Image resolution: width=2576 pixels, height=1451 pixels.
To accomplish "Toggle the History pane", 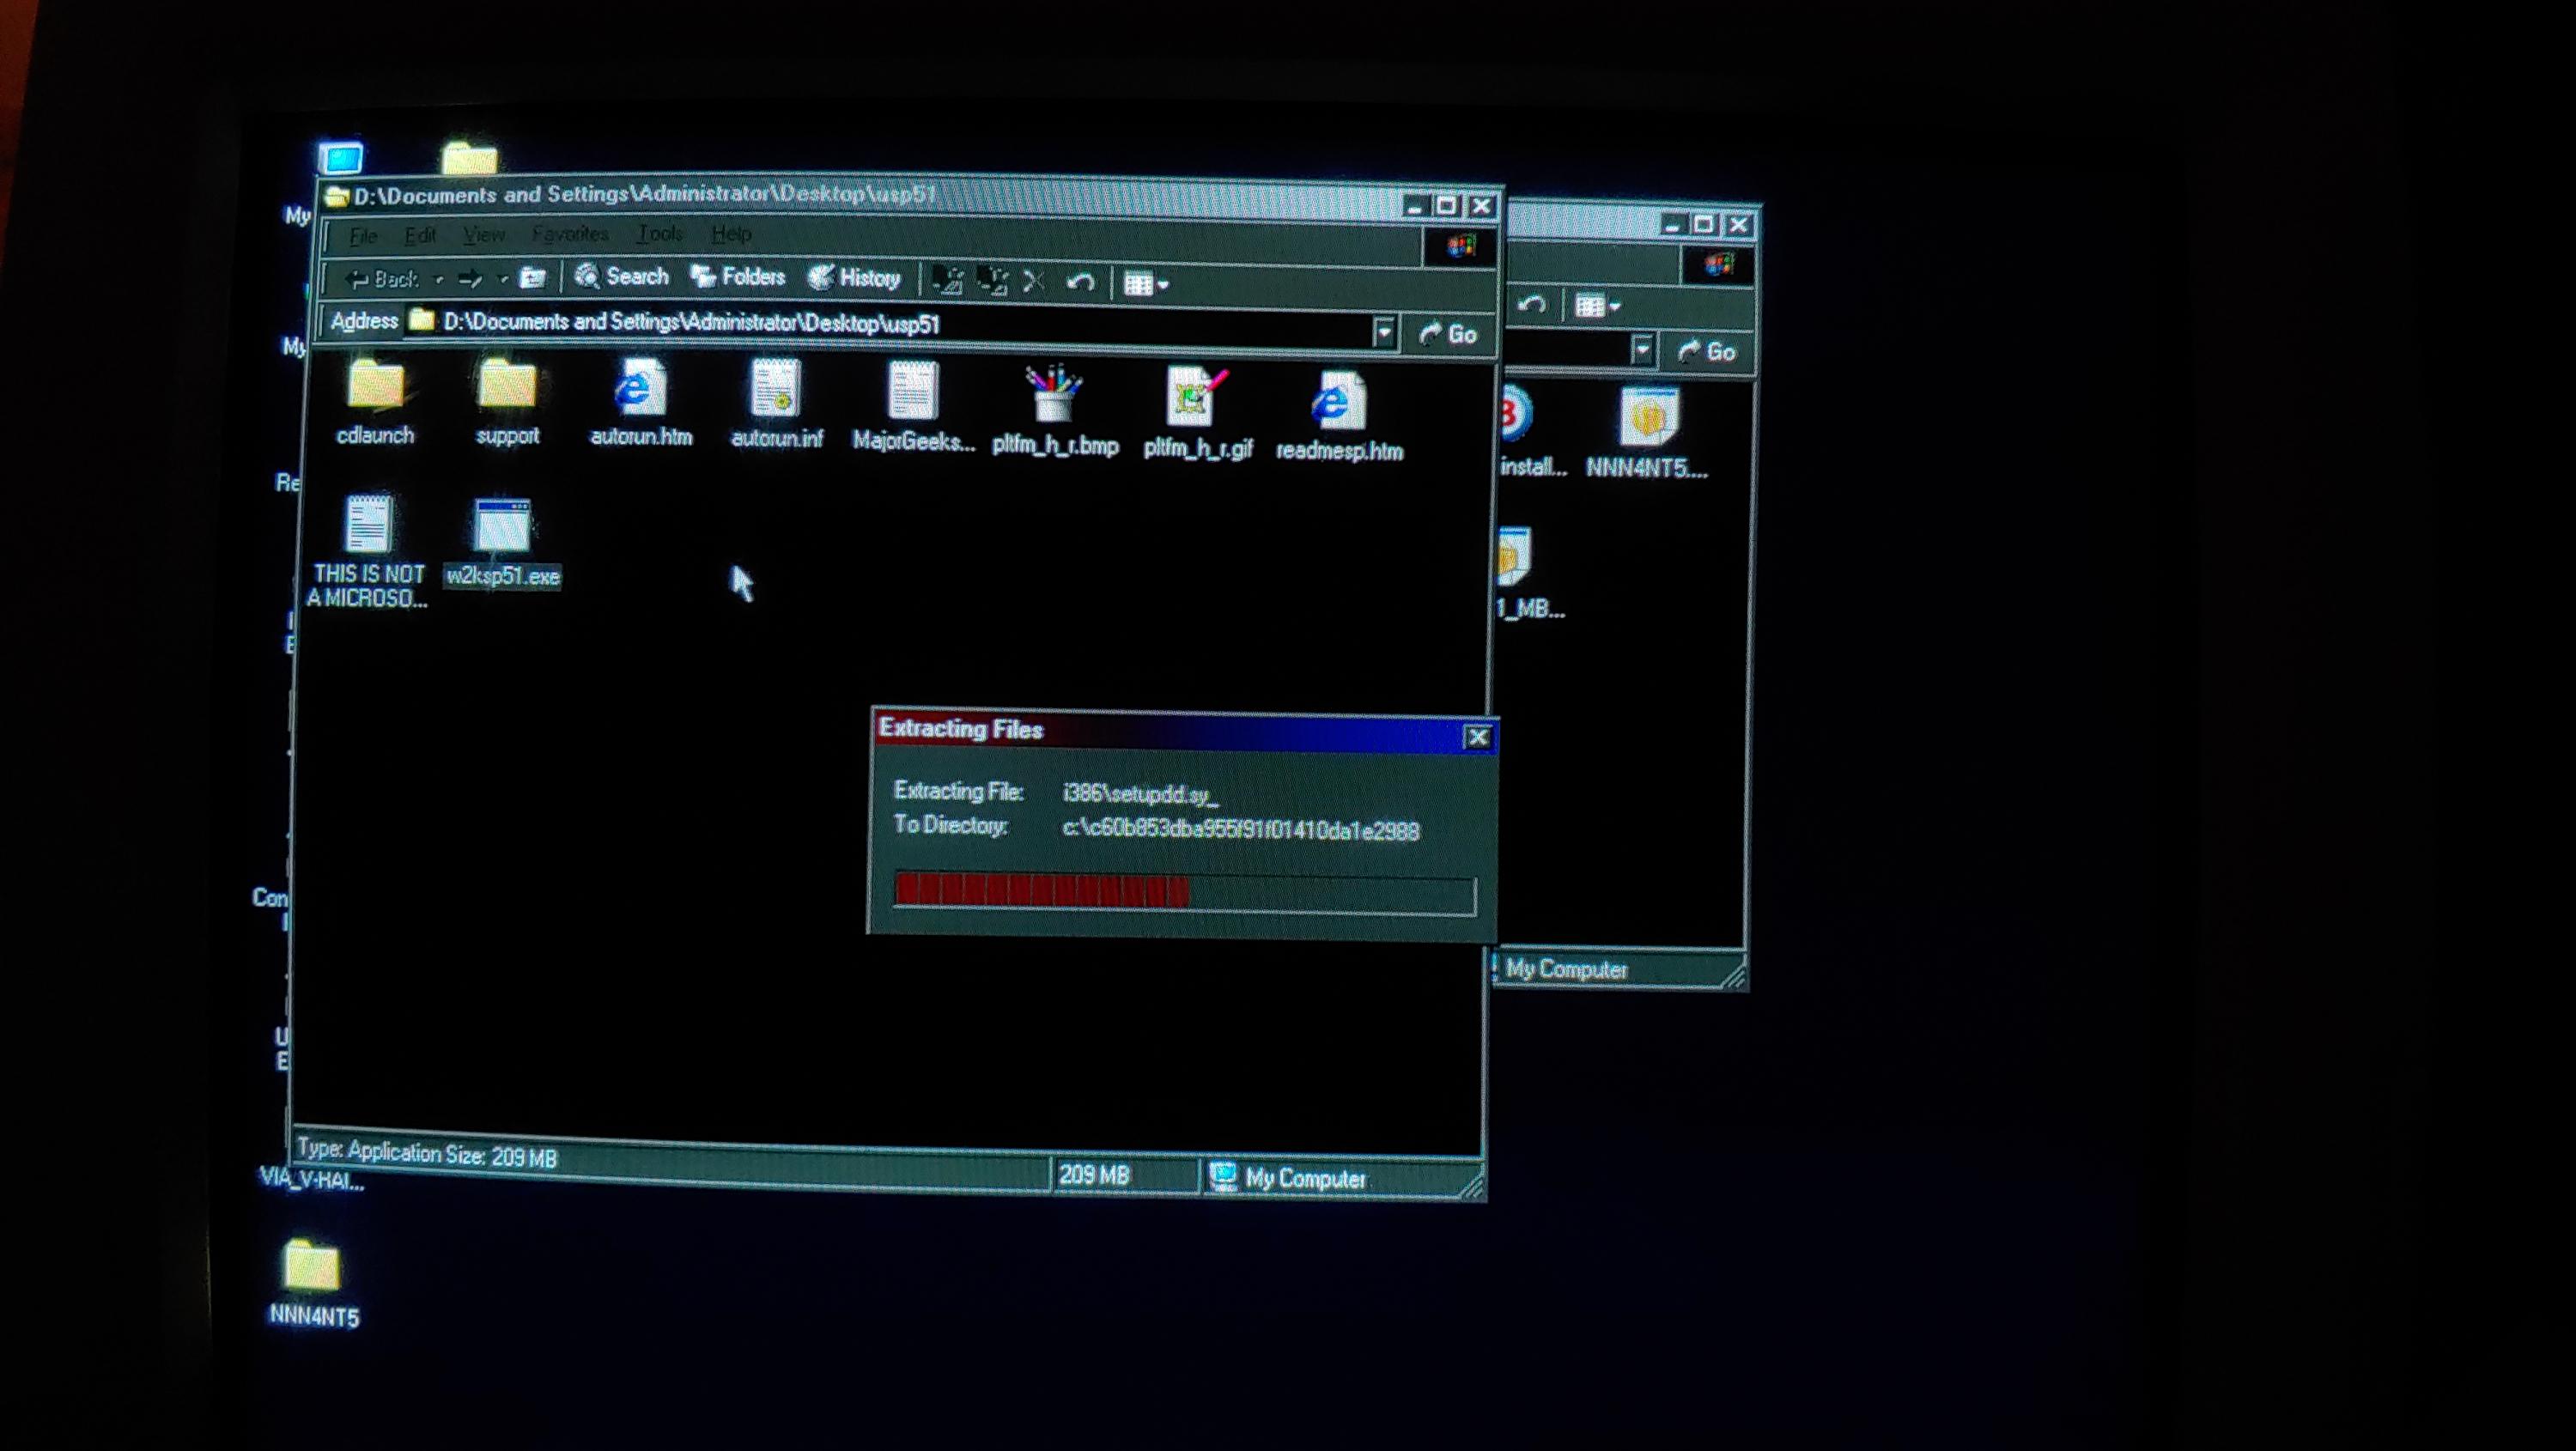I will coord(855,278).
